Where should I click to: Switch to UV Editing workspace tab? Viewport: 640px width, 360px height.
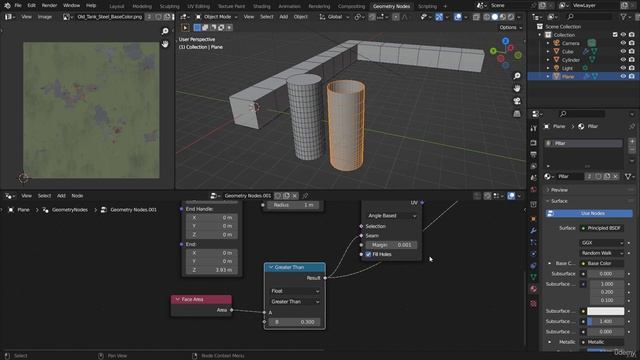198,6
